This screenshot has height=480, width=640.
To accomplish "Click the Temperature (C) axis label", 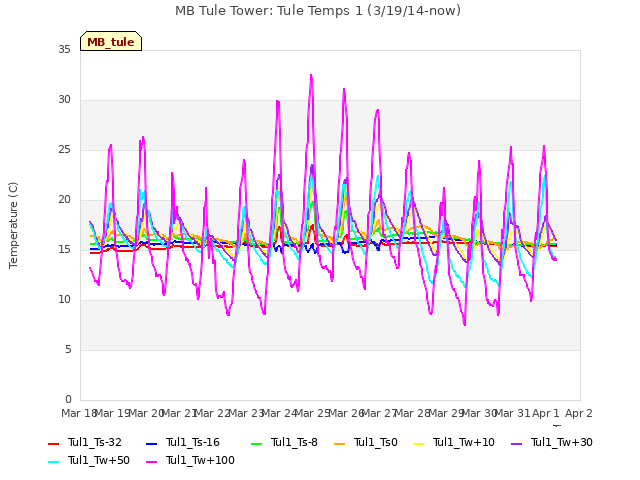I will 13,225.
